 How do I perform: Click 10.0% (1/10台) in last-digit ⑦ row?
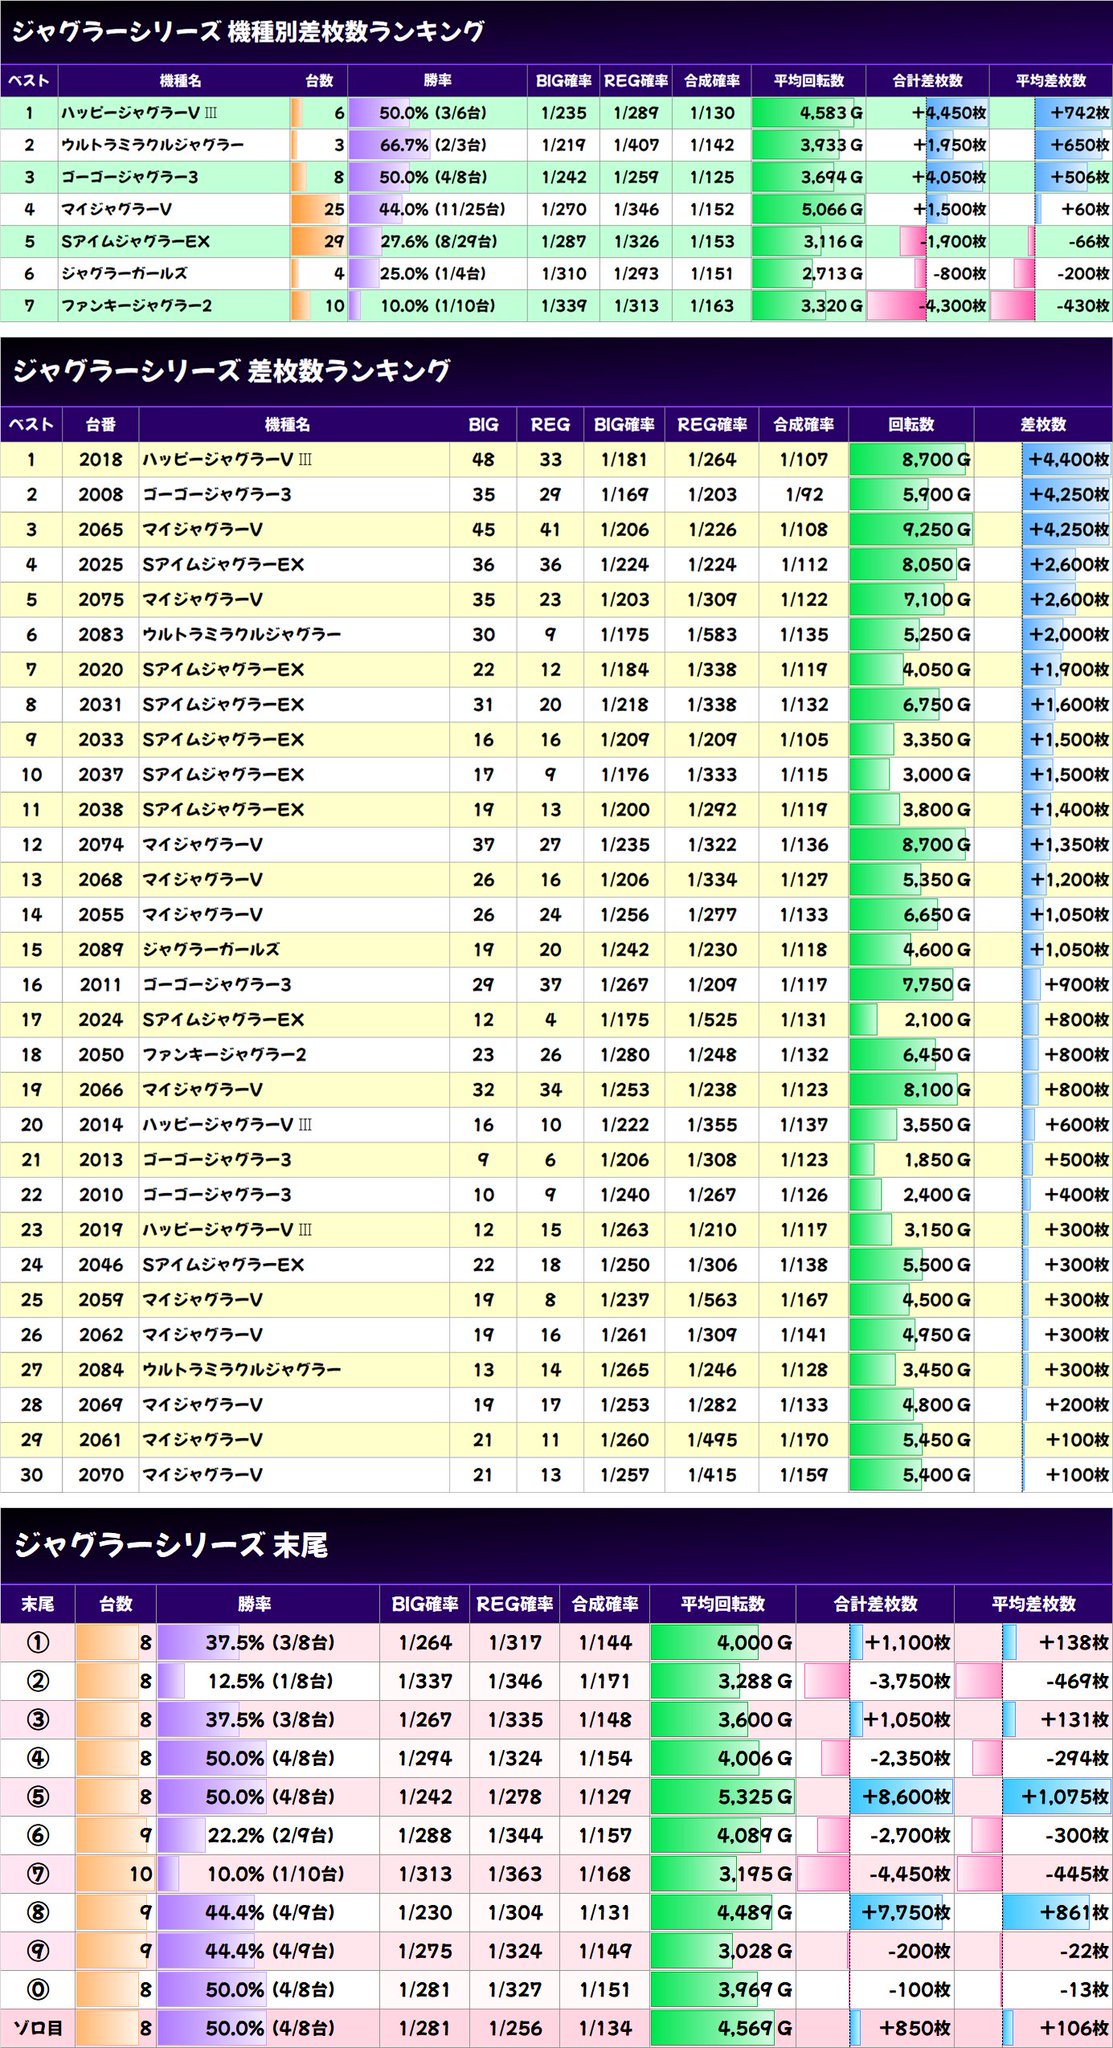[x=275, y=1874]
